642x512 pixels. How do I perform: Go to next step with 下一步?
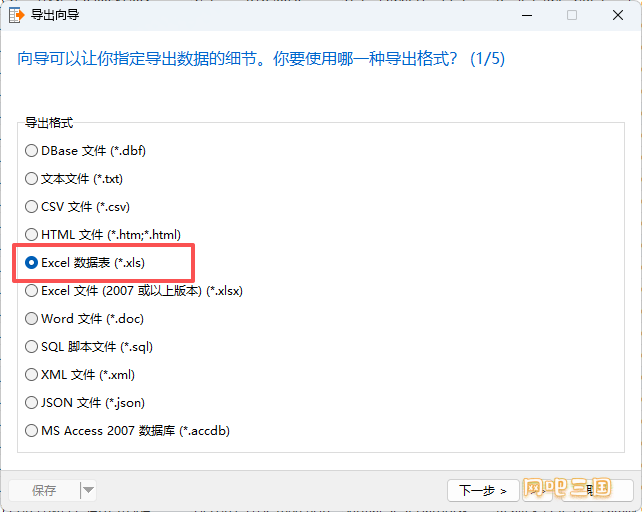tap(483, 490)
